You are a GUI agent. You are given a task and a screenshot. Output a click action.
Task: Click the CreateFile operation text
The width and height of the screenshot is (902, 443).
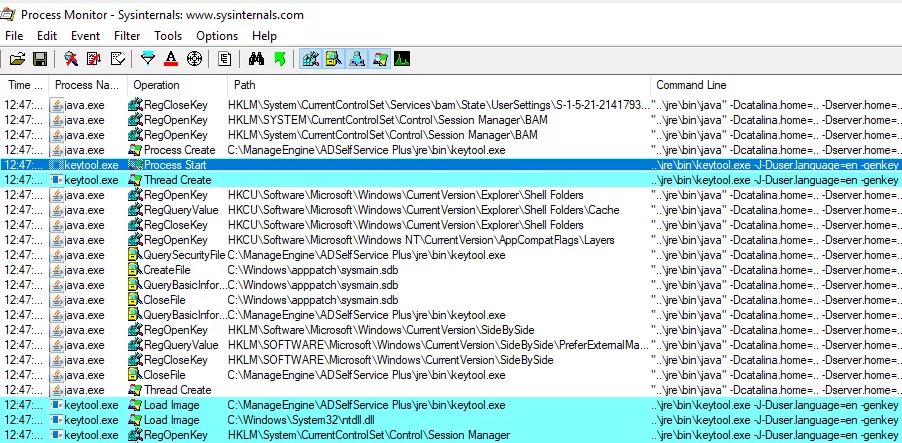click(x=167, y=270)
